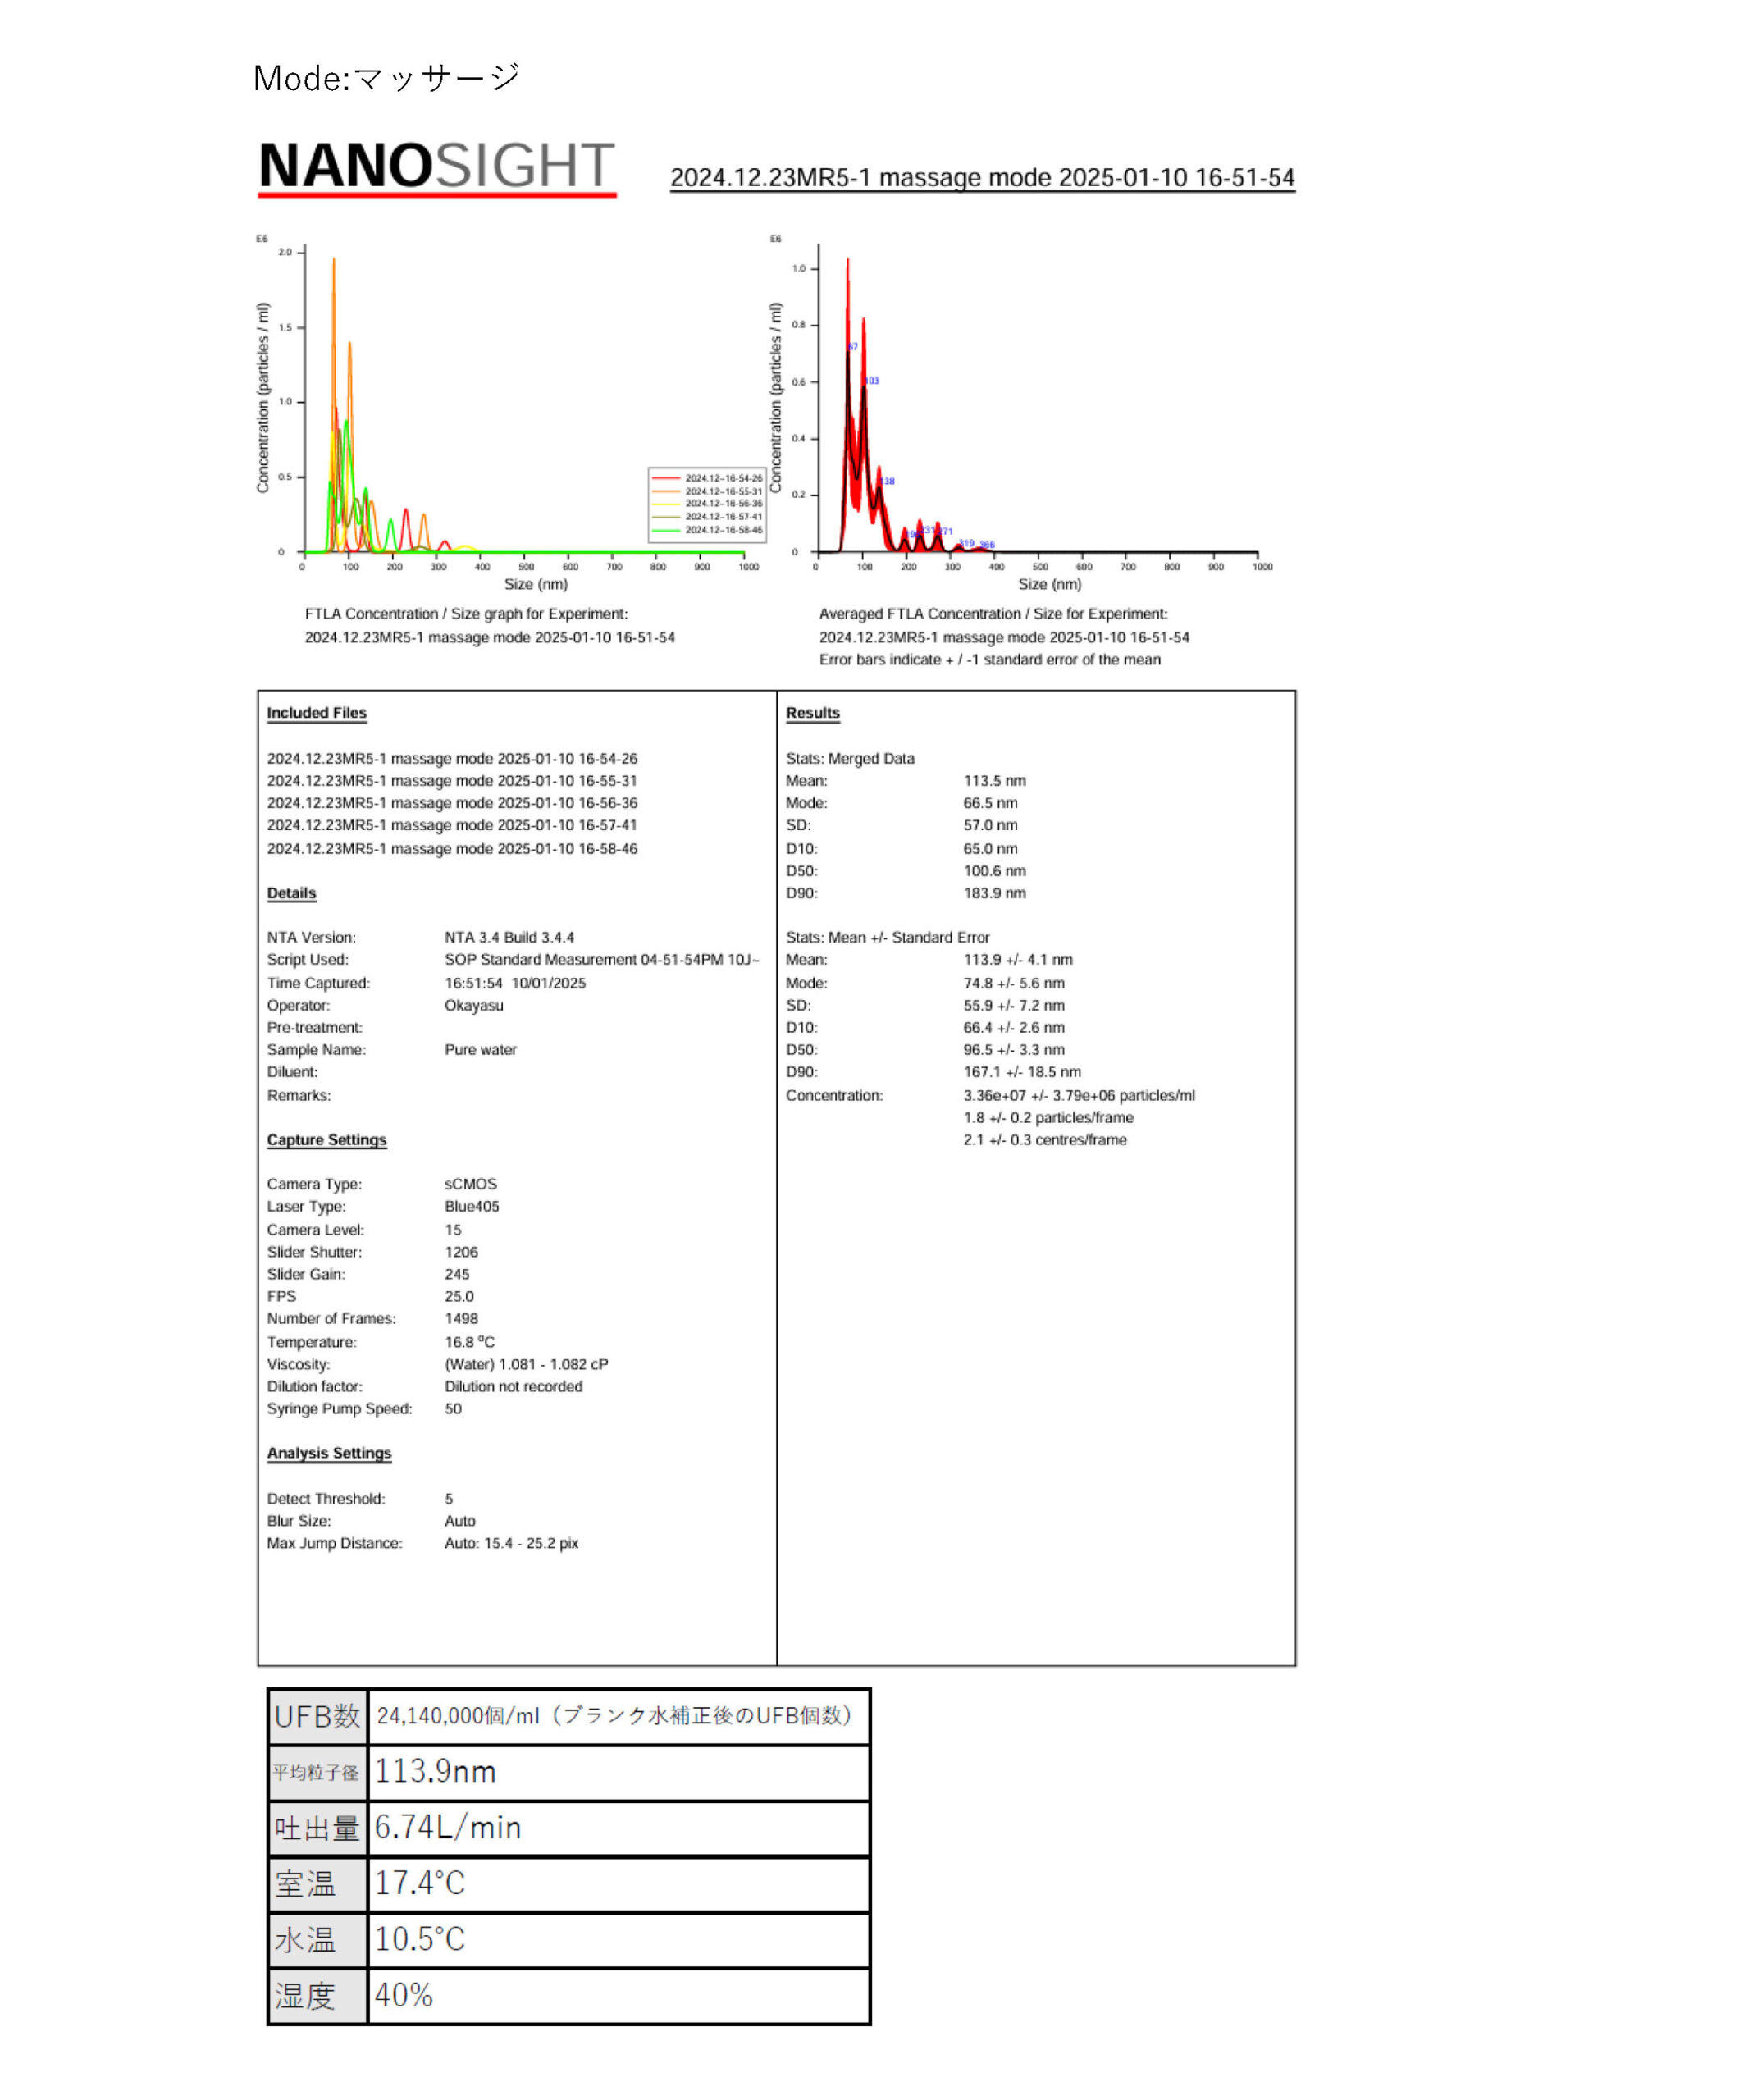The image size is (1762, 2100).
Task: Click '1.8 +/- 0.2 particles/frame' value
Action: tap(1048, 1118)
